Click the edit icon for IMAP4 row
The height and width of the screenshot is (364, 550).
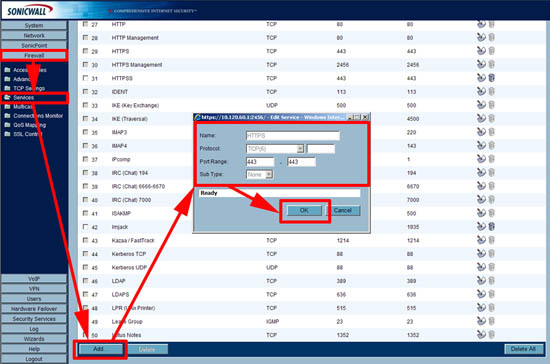coord(481,145)
